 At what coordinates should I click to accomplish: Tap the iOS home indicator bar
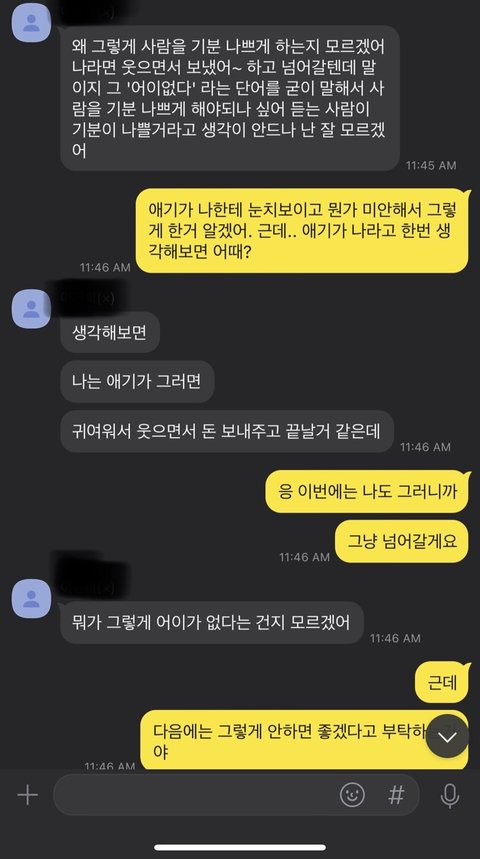240,847
